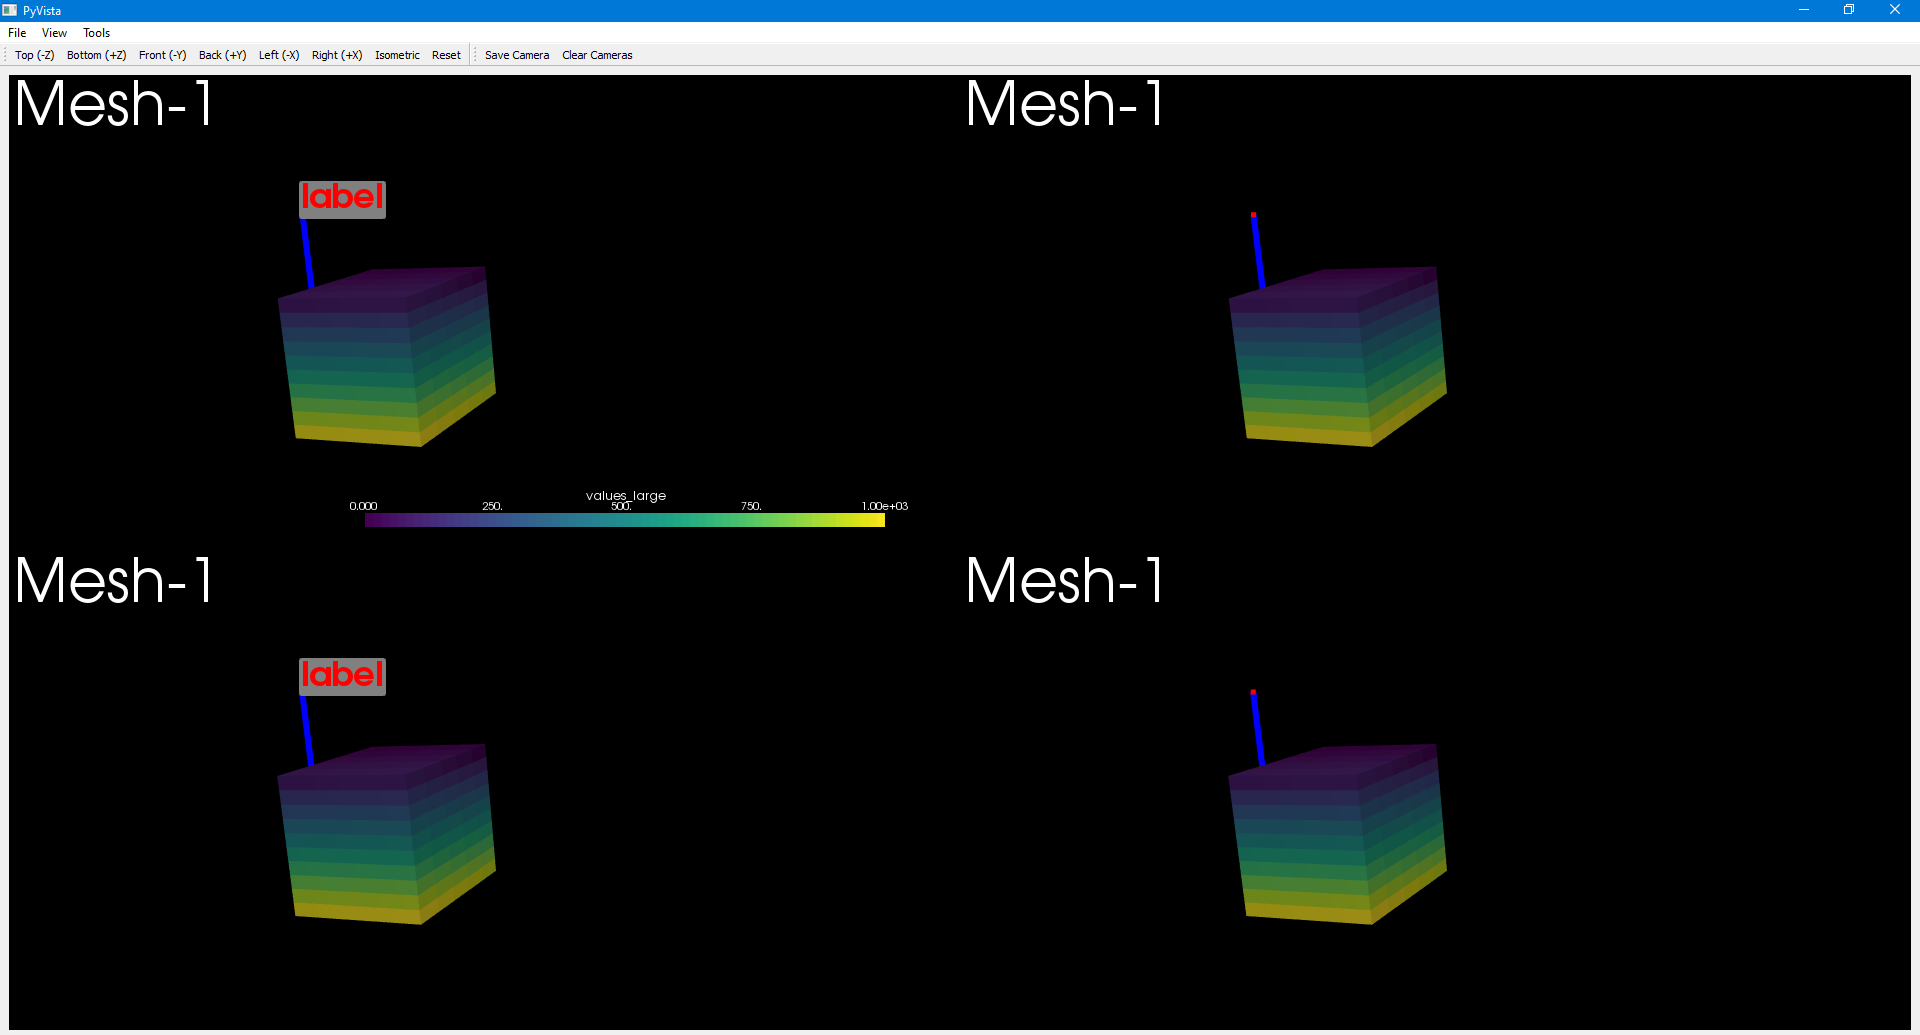Click the Clear Cameras button
The image size is (1920, 1035).
pyautogui.click(x=597, y=55)
